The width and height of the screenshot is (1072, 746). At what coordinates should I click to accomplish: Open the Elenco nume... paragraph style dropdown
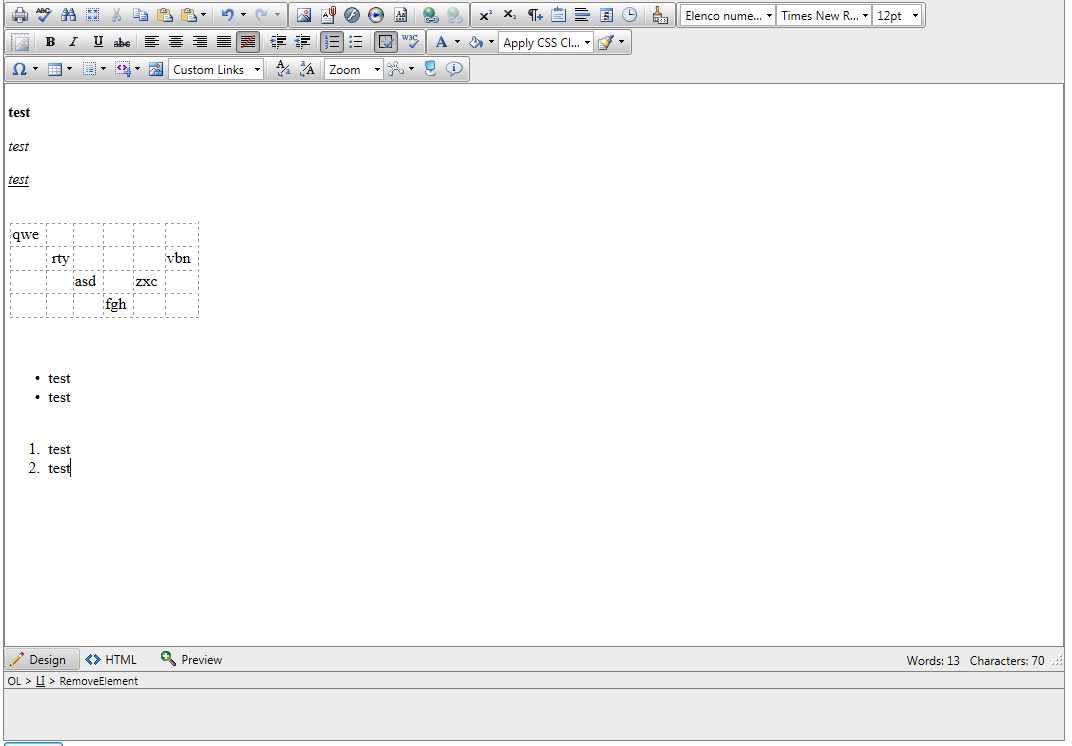pyautogui.click(x=727, y=15)
